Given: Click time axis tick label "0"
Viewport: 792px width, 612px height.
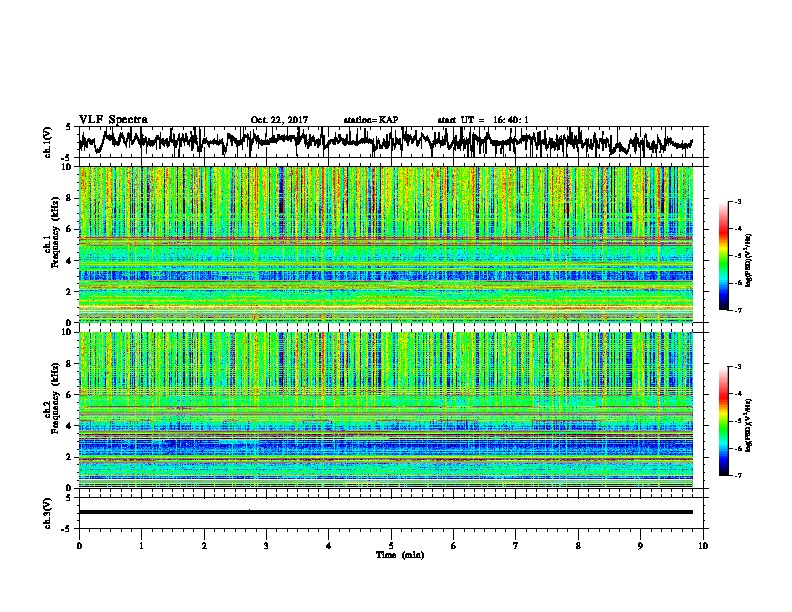Looking at the screenshot, I should point(79,546).
